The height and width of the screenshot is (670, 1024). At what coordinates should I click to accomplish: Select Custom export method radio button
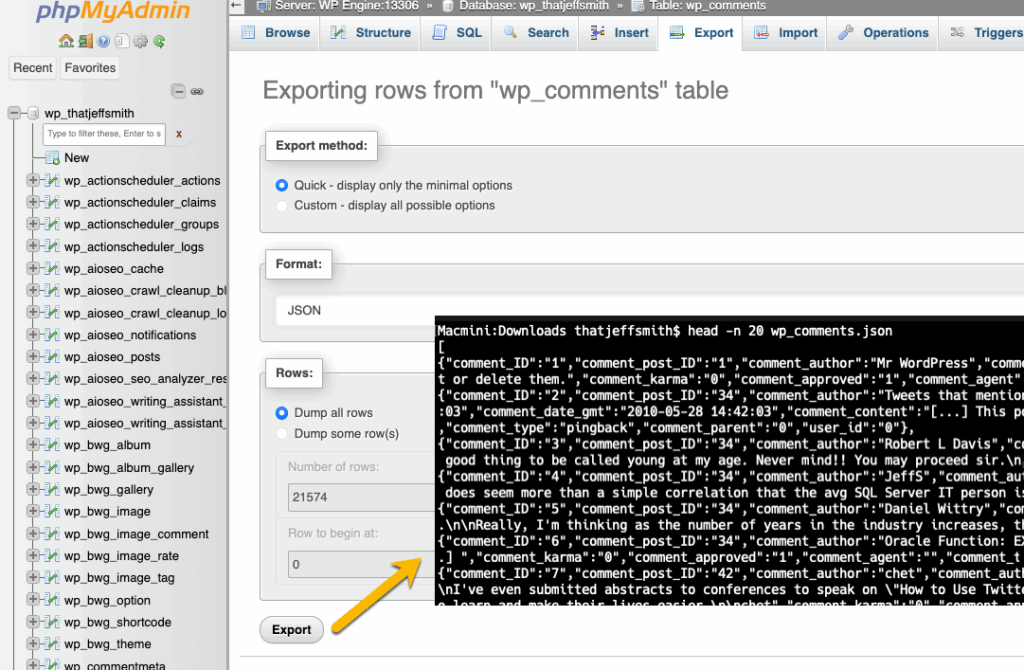281,205
